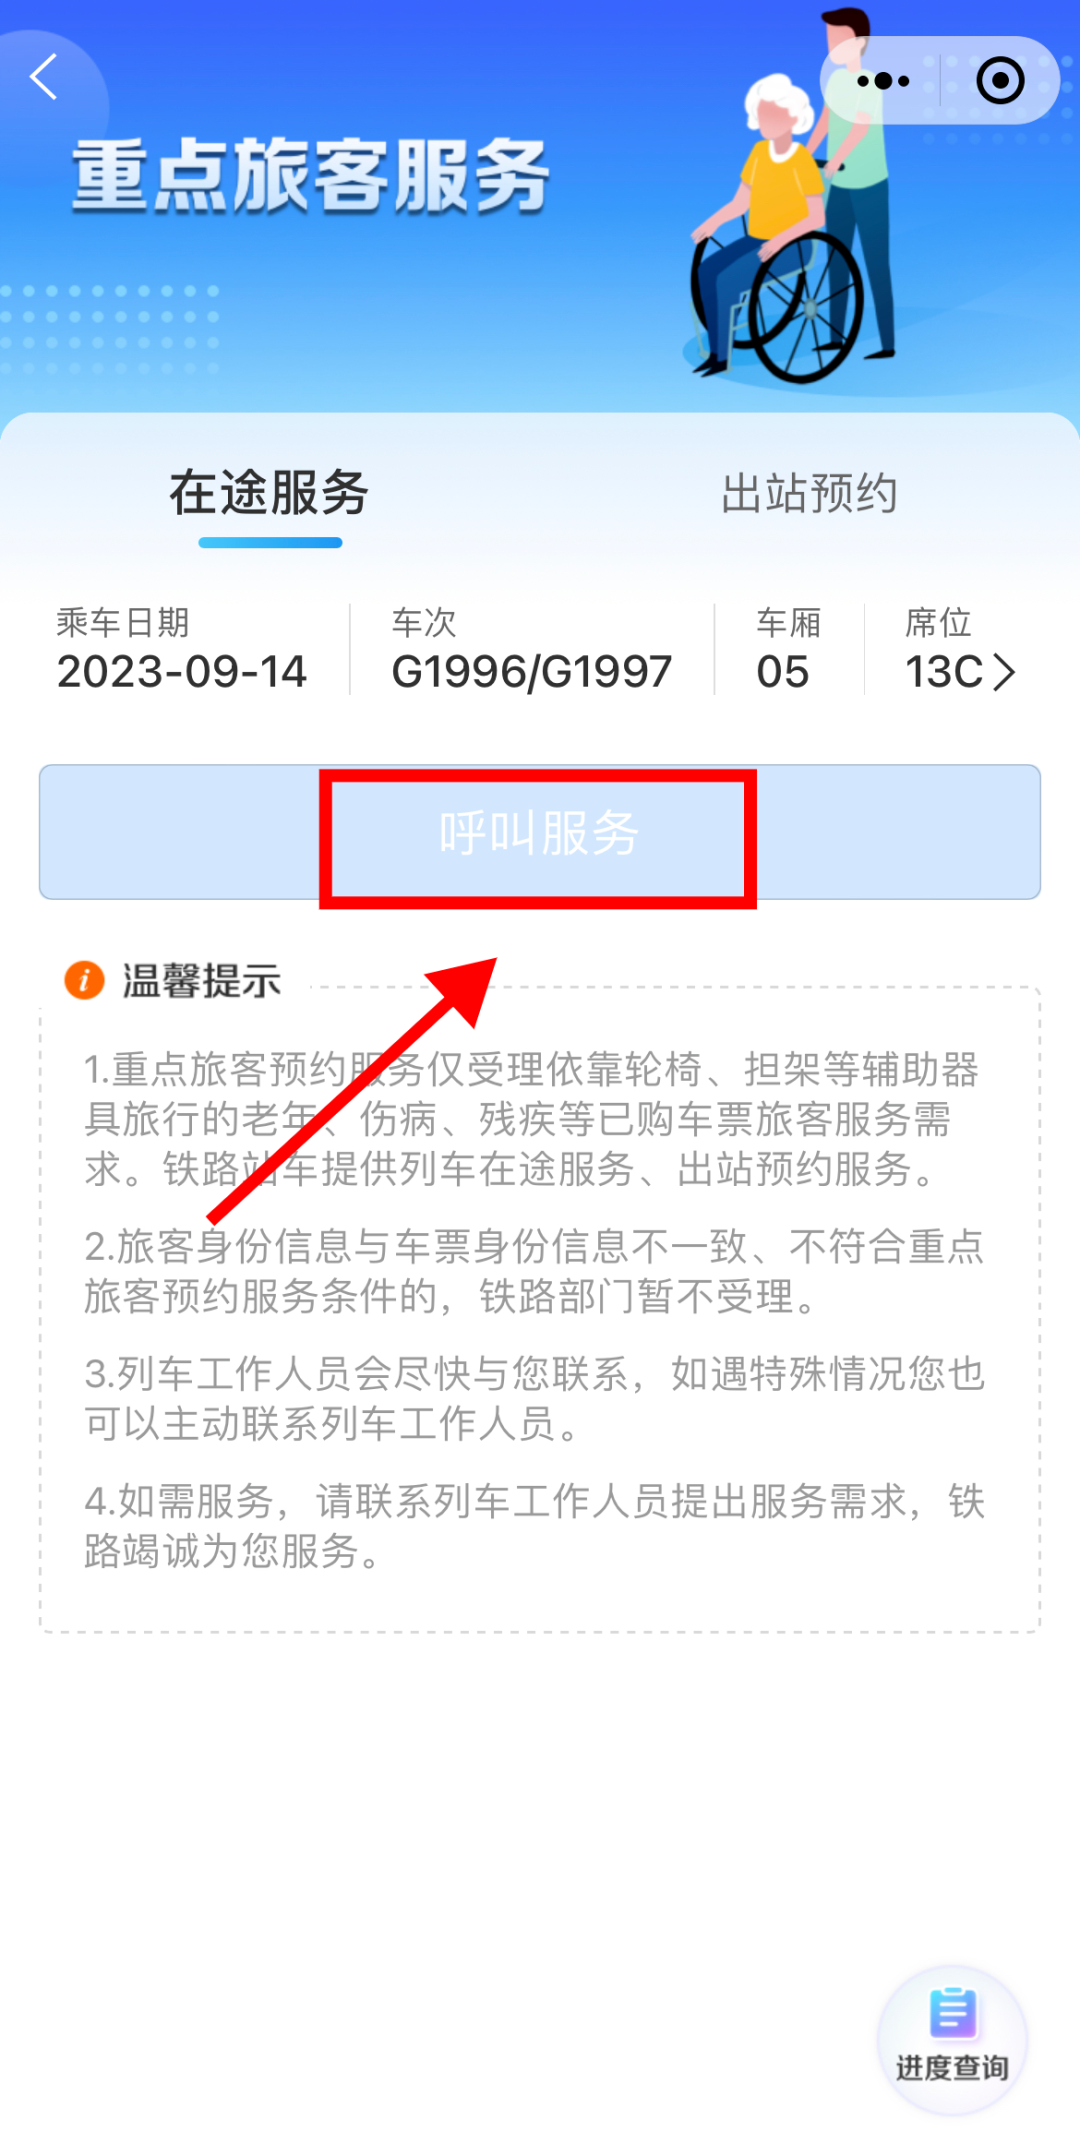1080x2132 pixels.
Task: Tap the 车次 G1996/G1997 train field
Action: pyautogui.click(x=531, y=649)
